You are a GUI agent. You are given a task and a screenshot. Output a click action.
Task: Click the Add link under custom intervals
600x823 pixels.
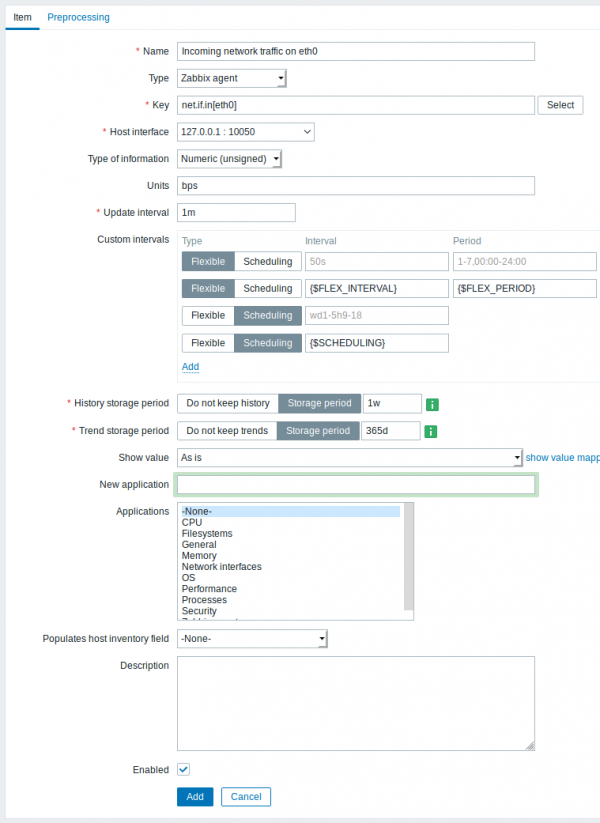point(190,367)
